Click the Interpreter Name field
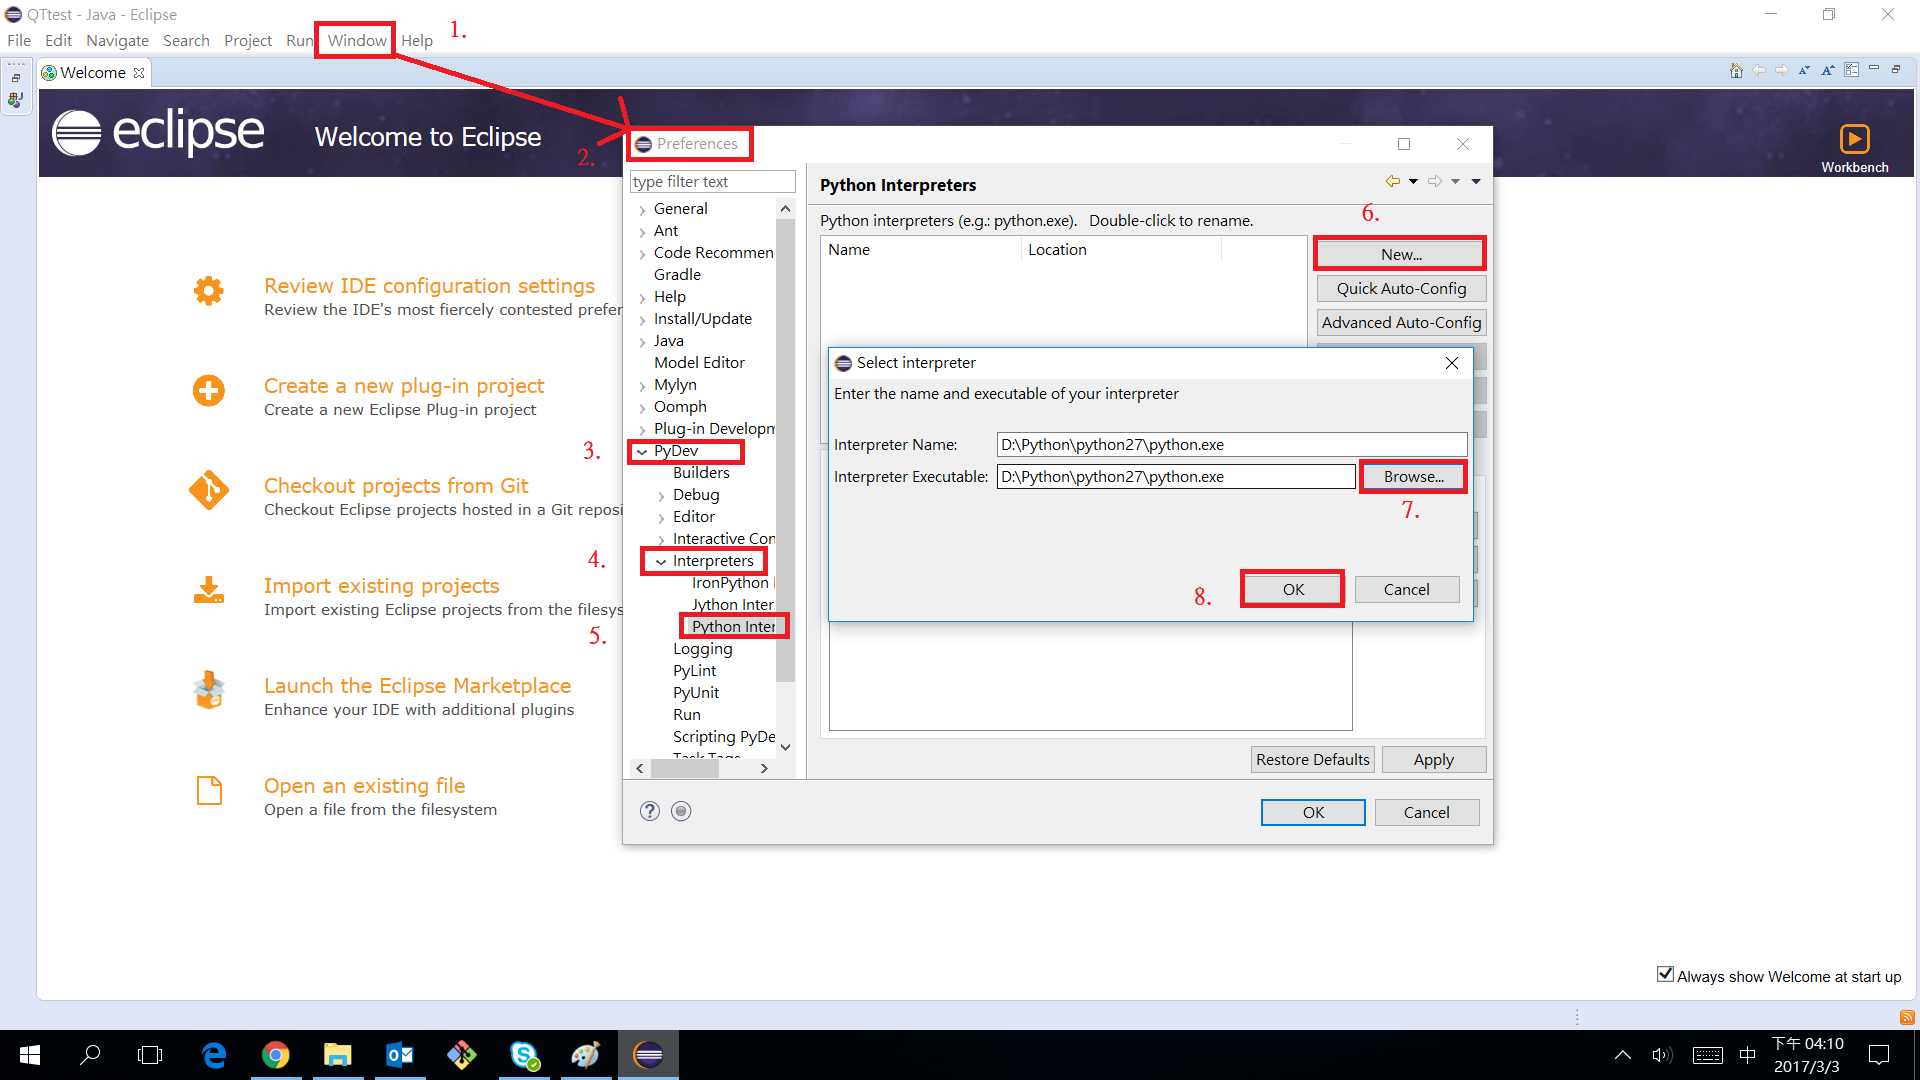Image resolution: width=1920 pixels, height=1080 pixels. tap(1232, 444)
